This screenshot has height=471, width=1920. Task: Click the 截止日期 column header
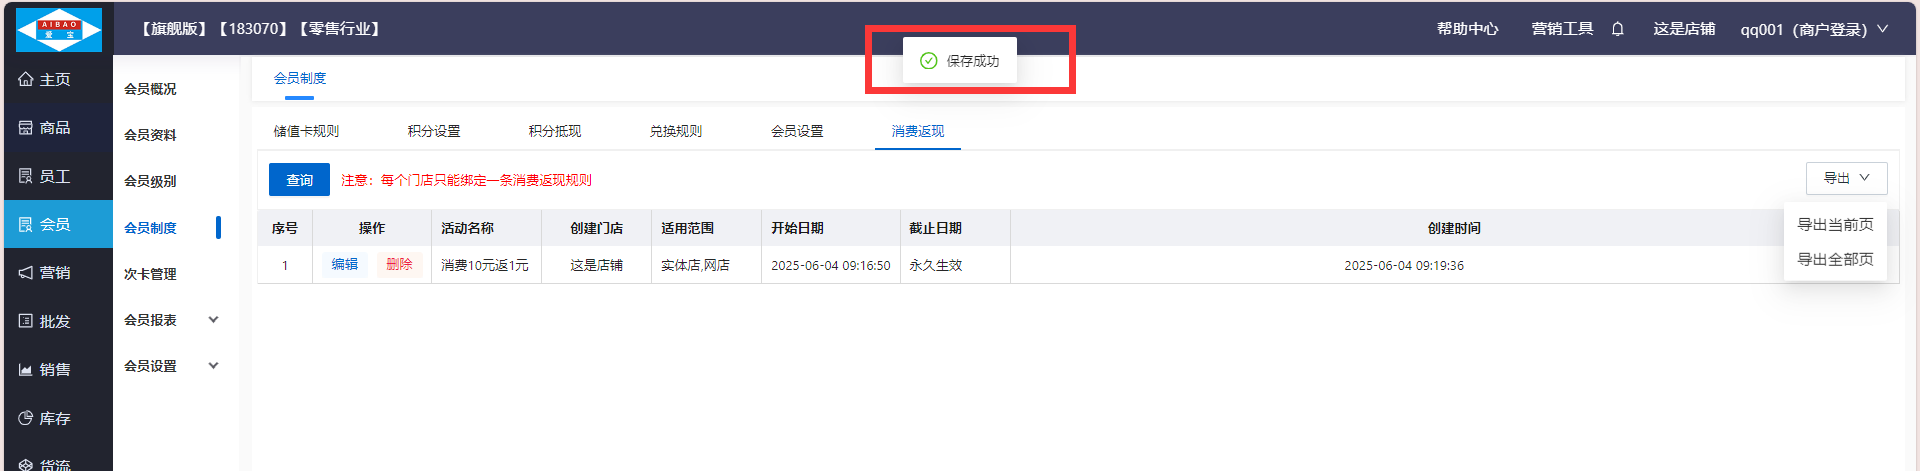coord(935,228)
